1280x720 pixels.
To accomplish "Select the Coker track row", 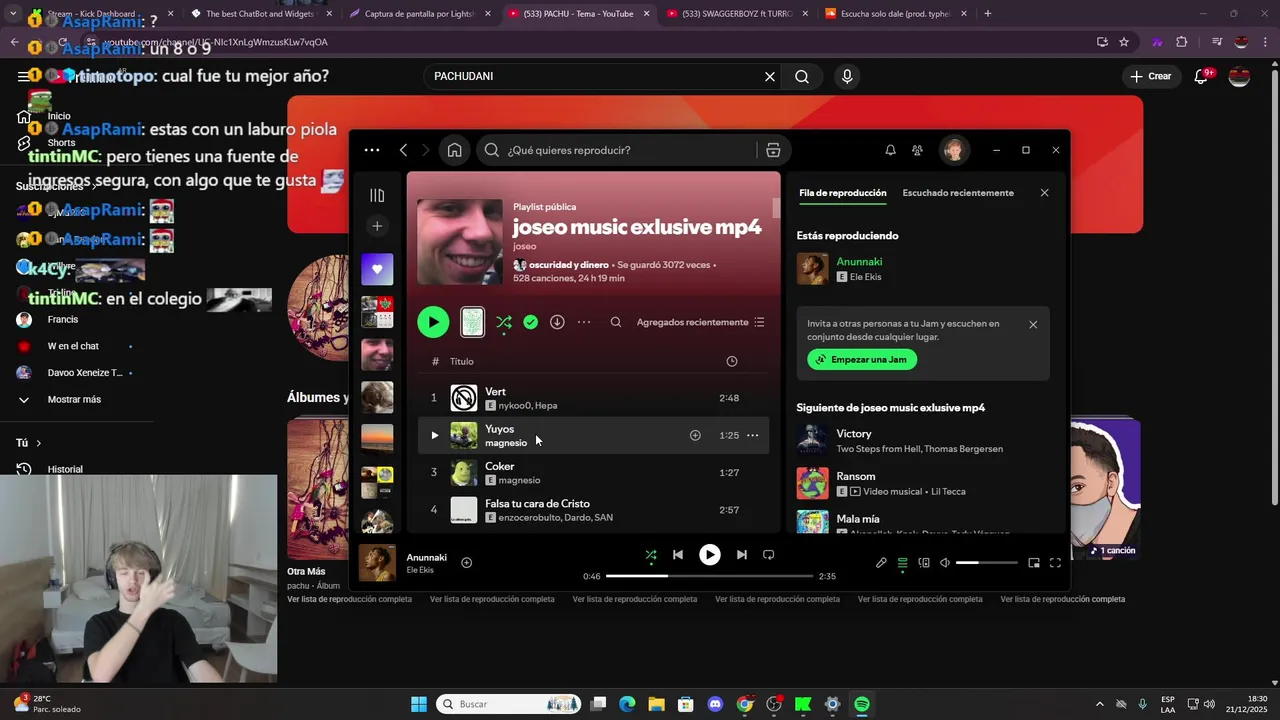I will tap(594, 473).
